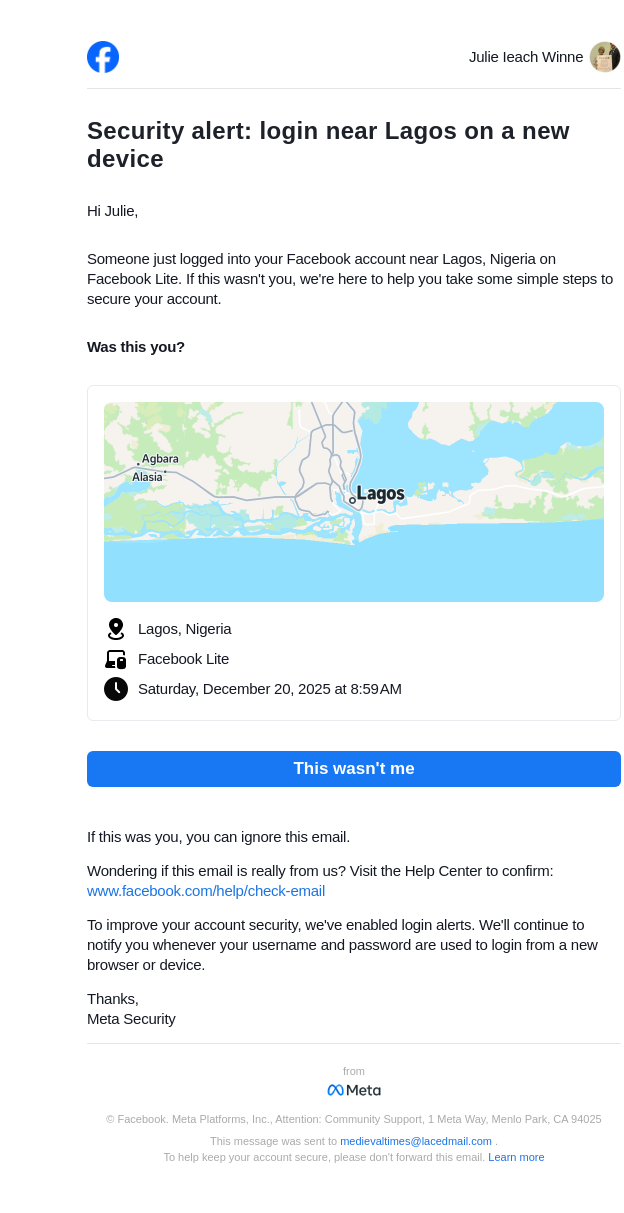The height and width of the screenshot is (1213, 624).
Task: Click the "Lagos, Nigeria" location text
Action: (185, 629)
